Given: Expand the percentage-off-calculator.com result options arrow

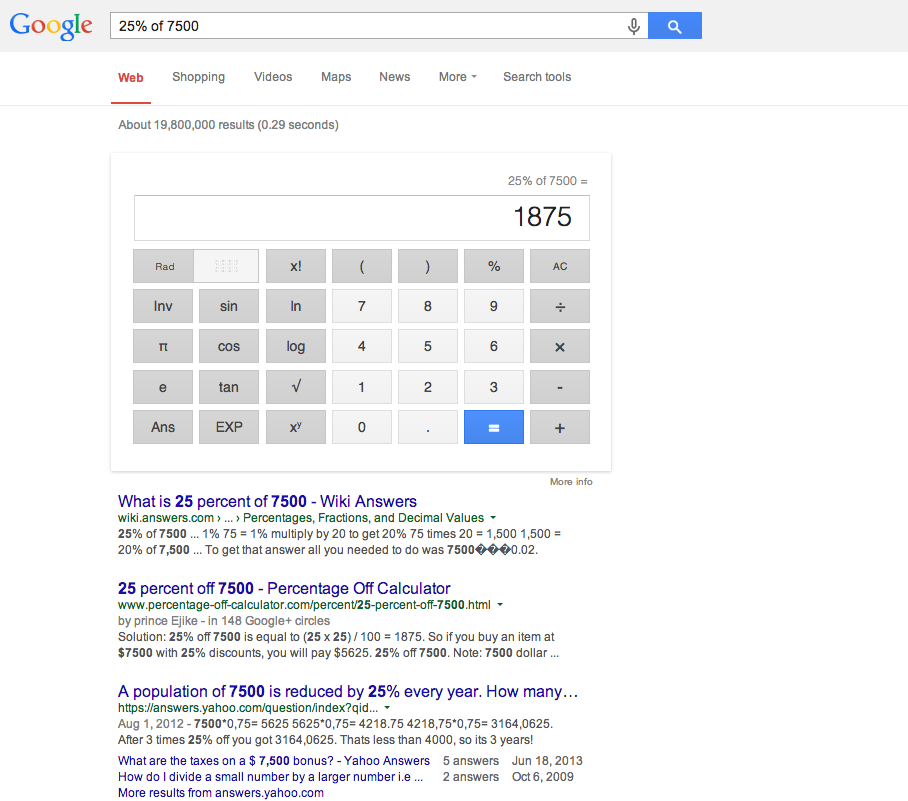Looking at the screenshot, I should (500, 605).
